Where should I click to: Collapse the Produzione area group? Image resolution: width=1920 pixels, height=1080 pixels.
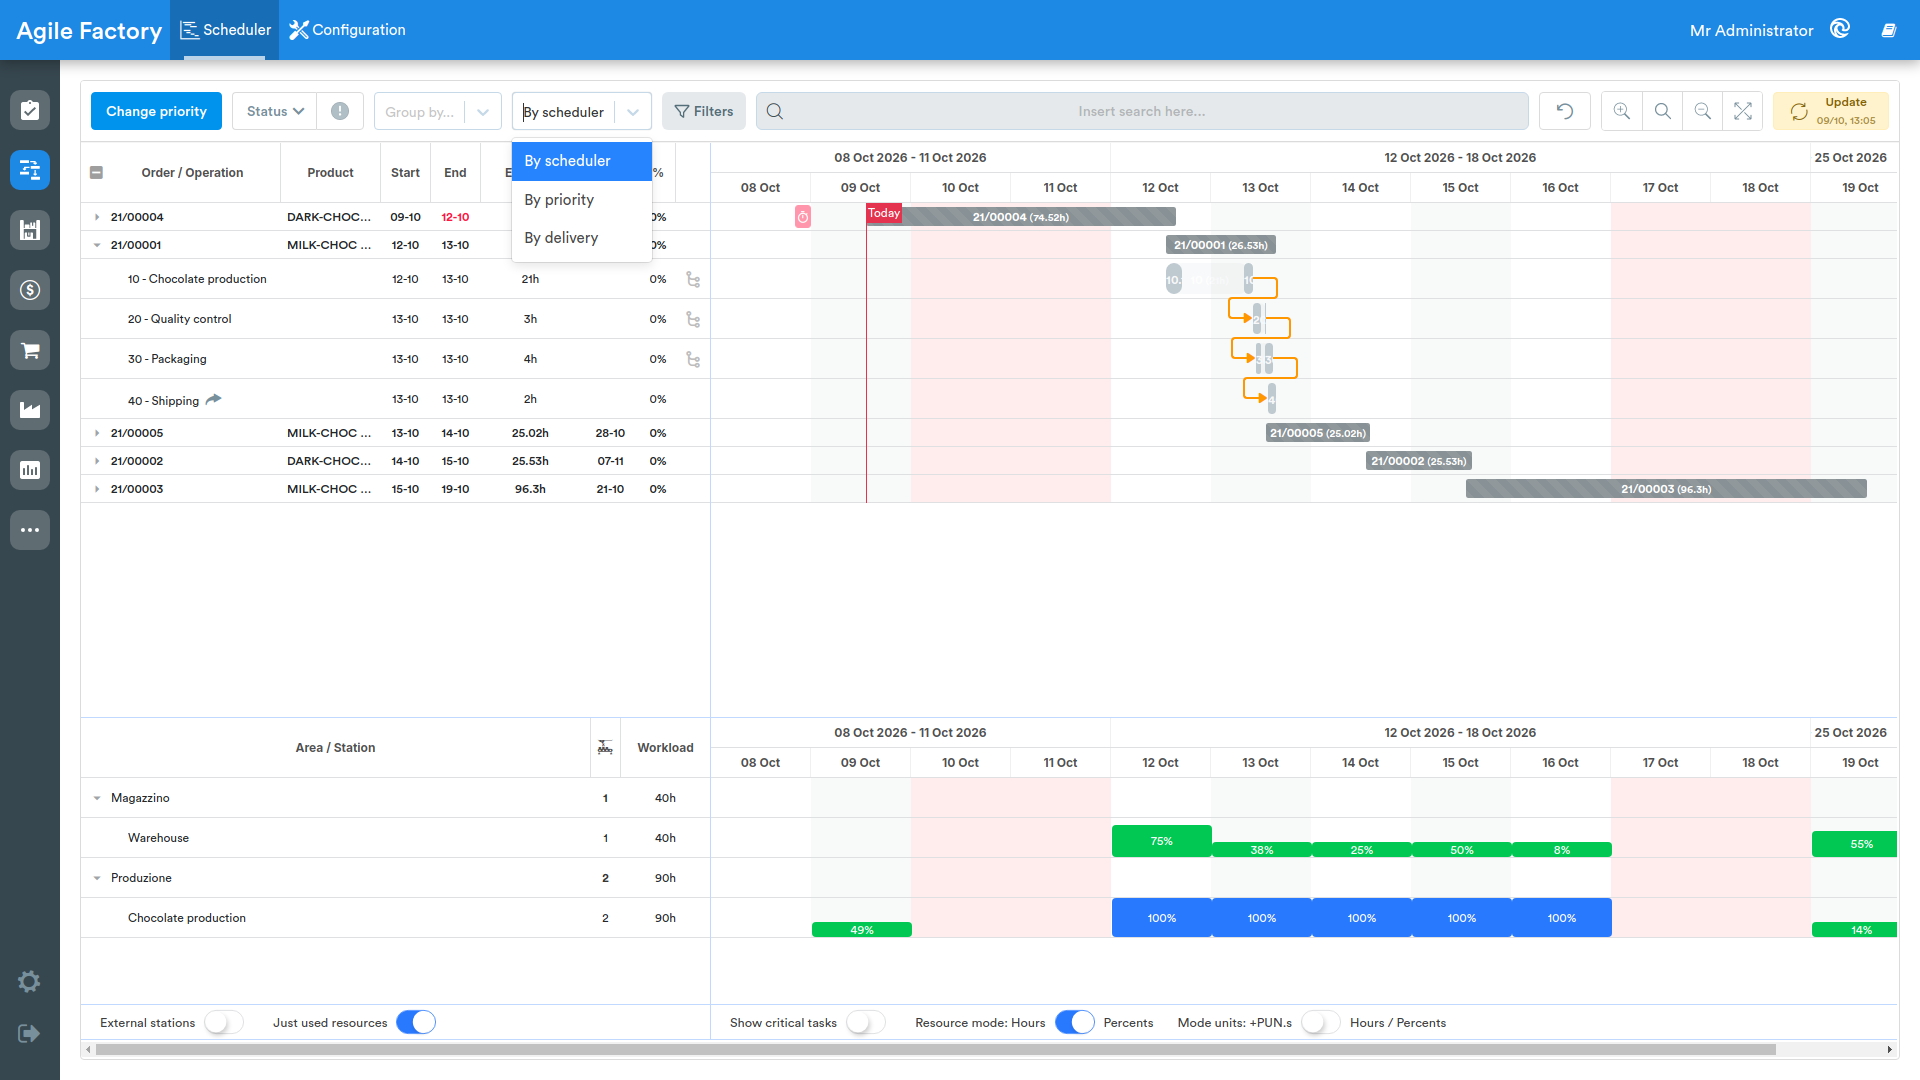coord(97,878)
